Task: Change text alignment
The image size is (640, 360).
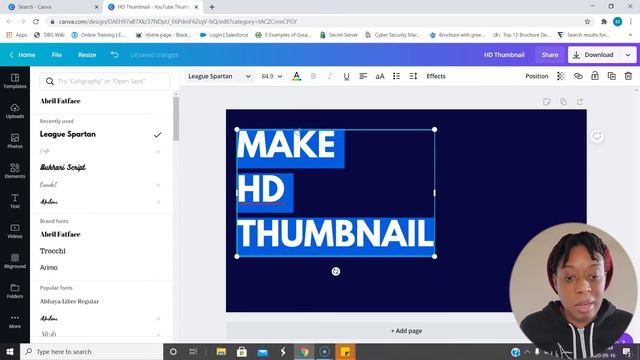Action: point(363,76)
